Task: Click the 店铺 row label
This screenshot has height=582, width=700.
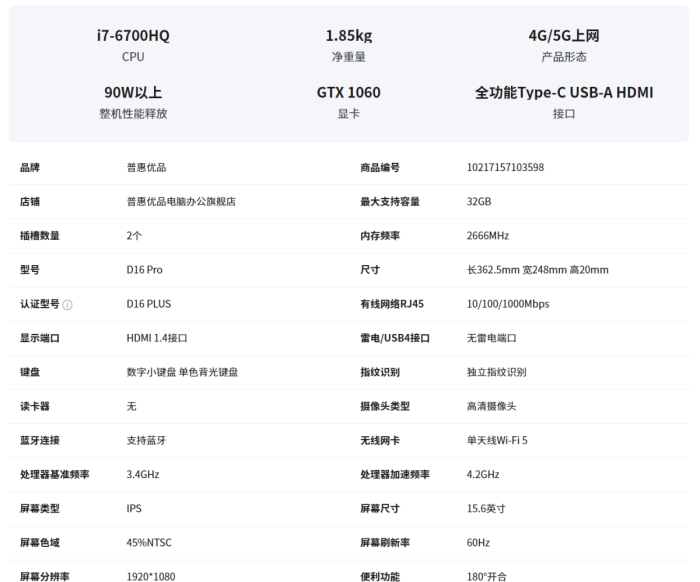Action: [x=30, y=202]
